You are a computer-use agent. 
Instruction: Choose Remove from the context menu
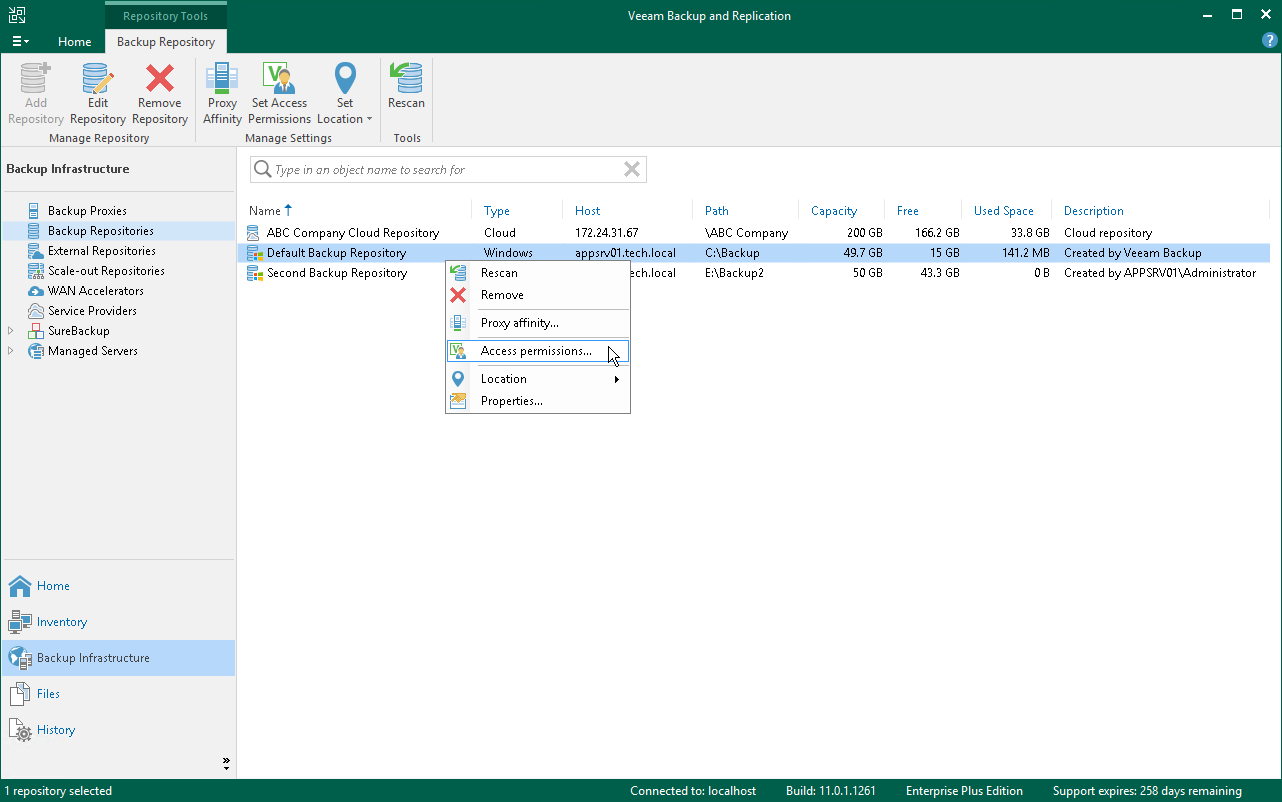pos(538,295)
